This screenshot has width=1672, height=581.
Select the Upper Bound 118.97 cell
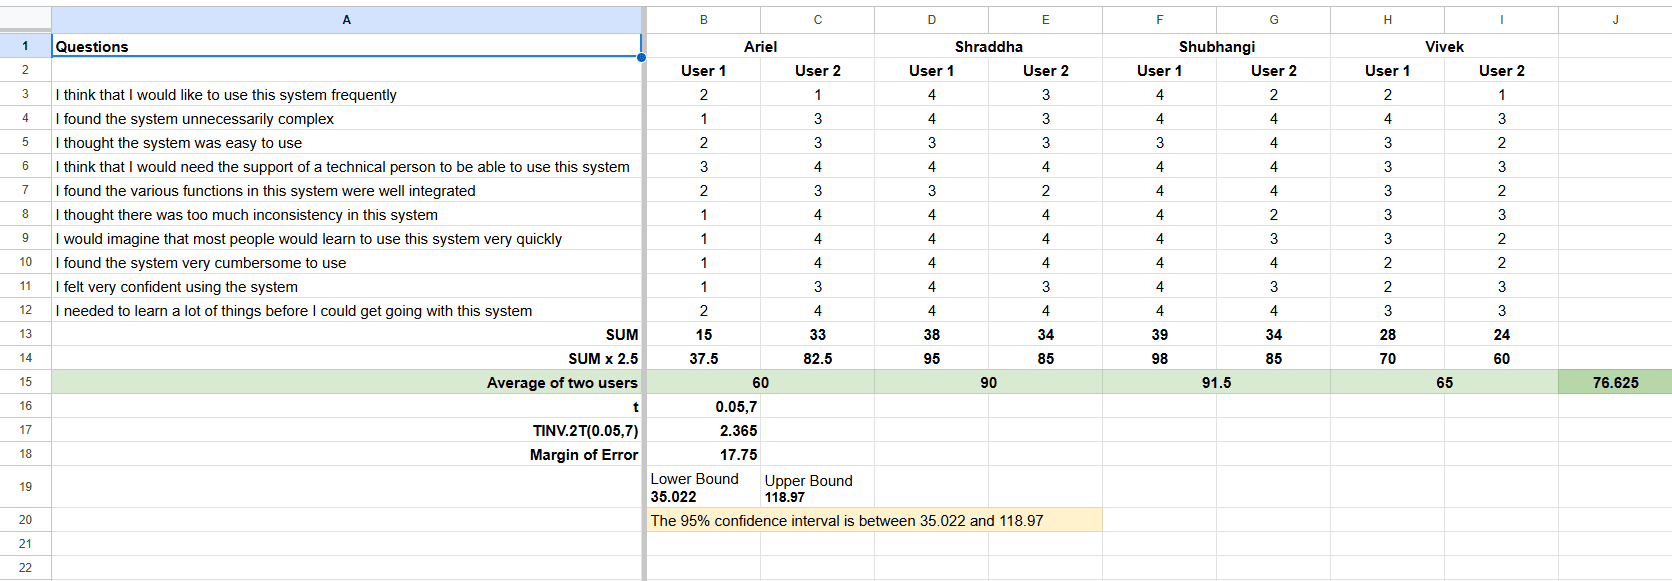(818, 487)
